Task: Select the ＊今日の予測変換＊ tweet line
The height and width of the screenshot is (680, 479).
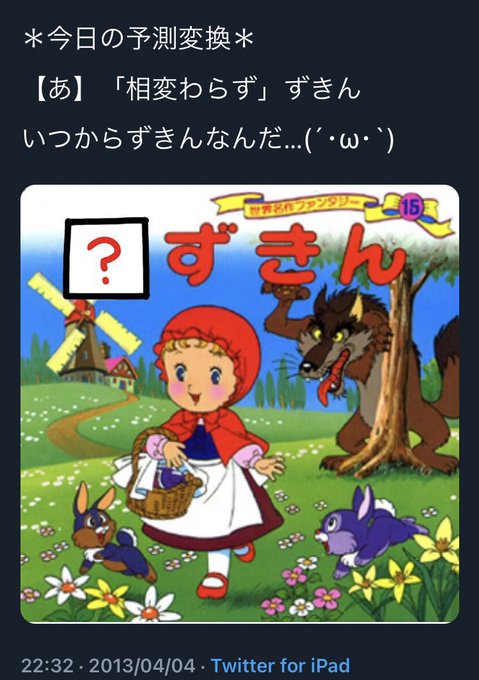Action: 139,41
